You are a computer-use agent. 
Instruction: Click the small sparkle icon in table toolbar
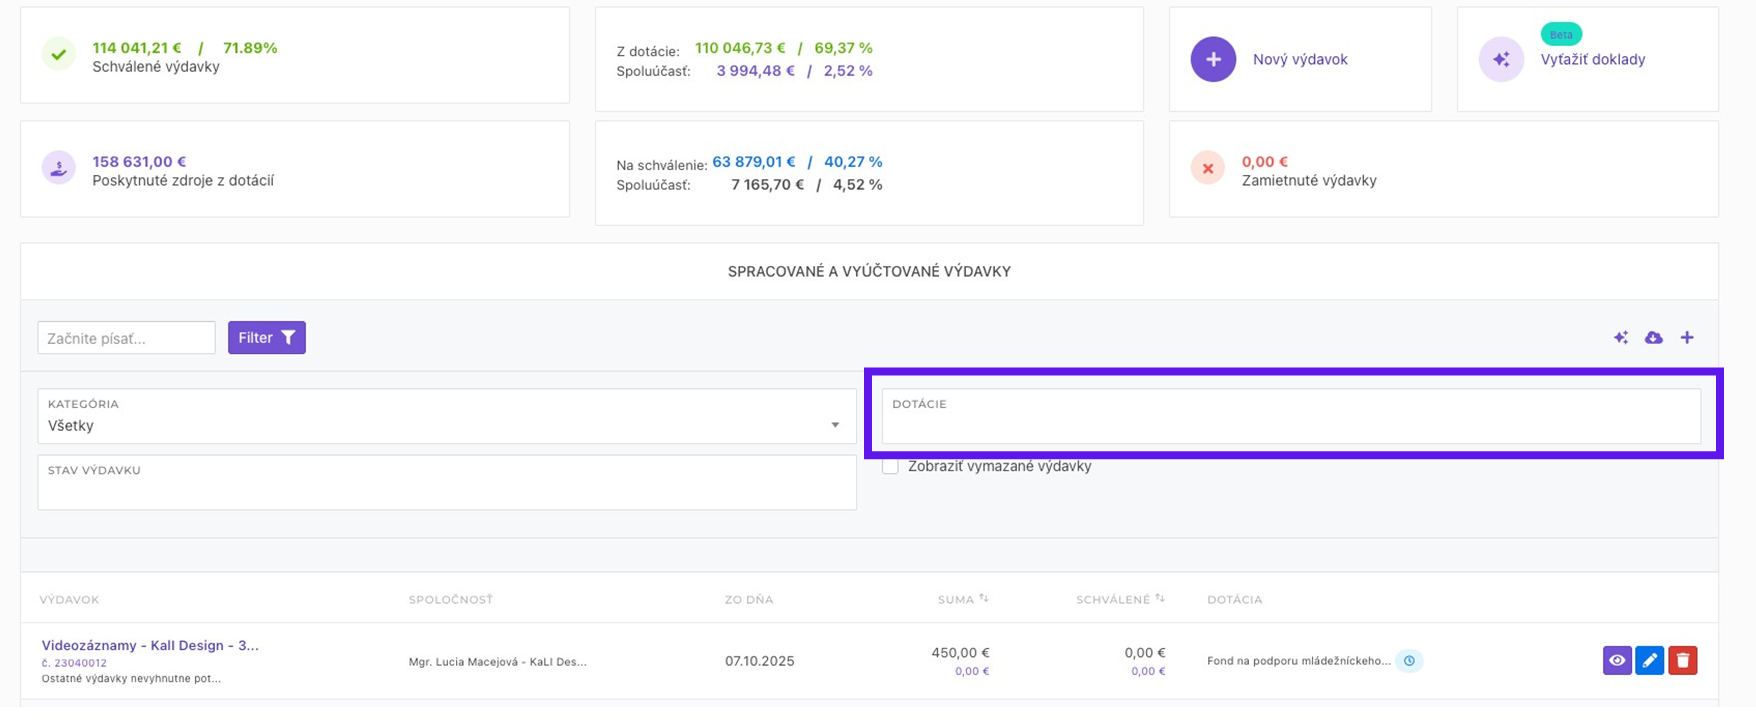point(1621,338)
